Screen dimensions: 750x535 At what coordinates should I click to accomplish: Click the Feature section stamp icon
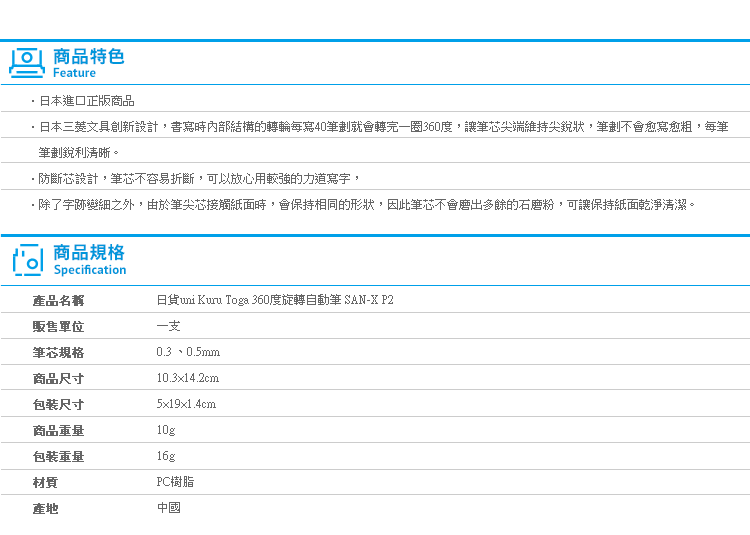27,63
